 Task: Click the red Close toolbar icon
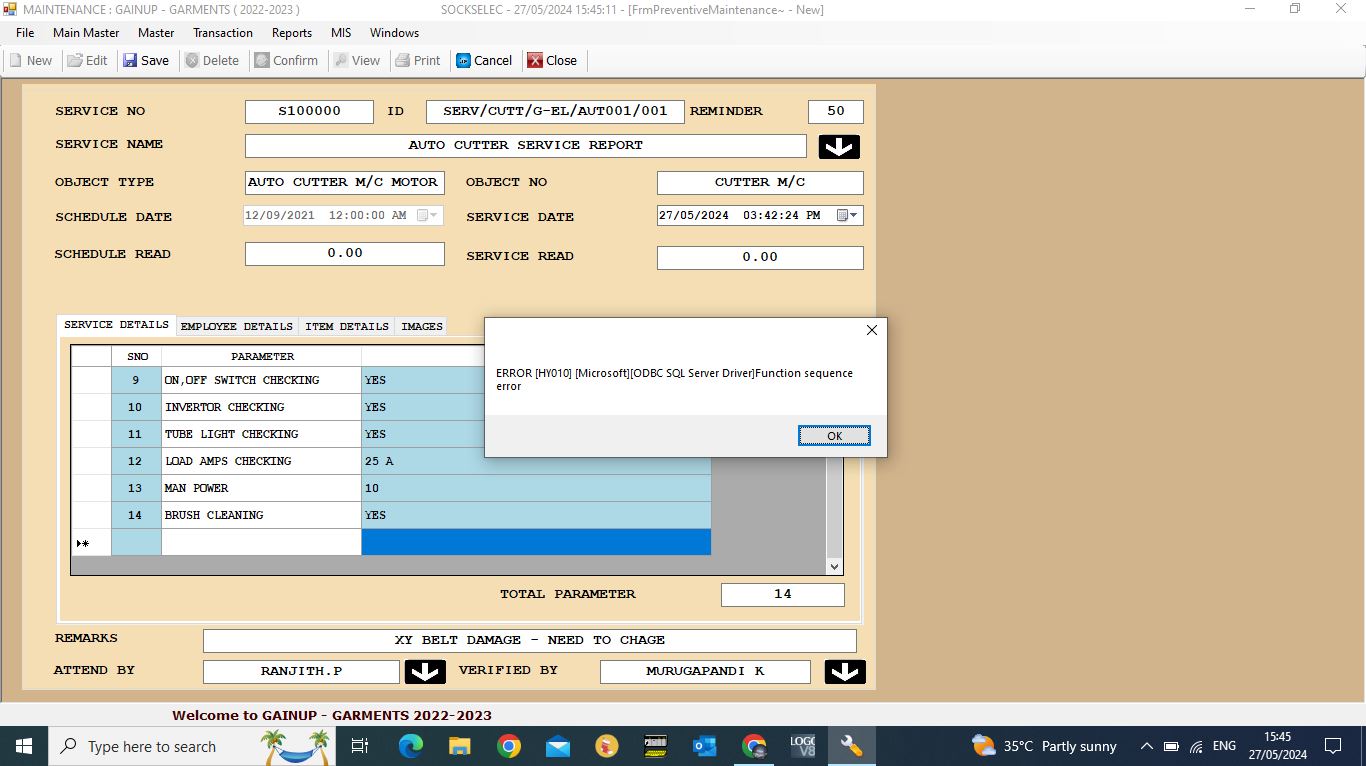click(x=535, y=60)
